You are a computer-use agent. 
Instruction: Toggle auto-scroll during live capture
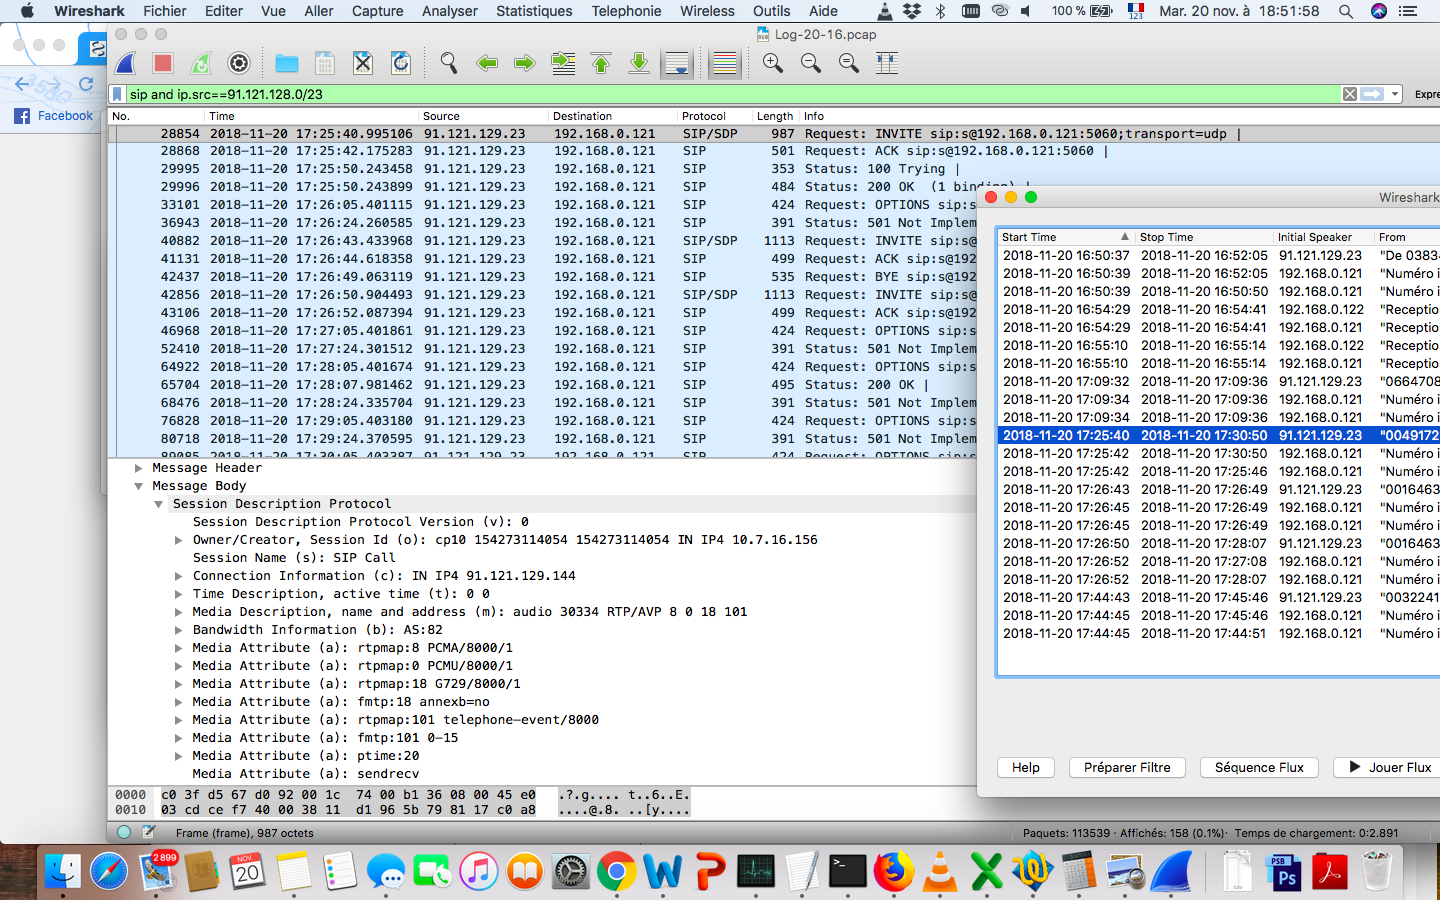click(677, 63)
